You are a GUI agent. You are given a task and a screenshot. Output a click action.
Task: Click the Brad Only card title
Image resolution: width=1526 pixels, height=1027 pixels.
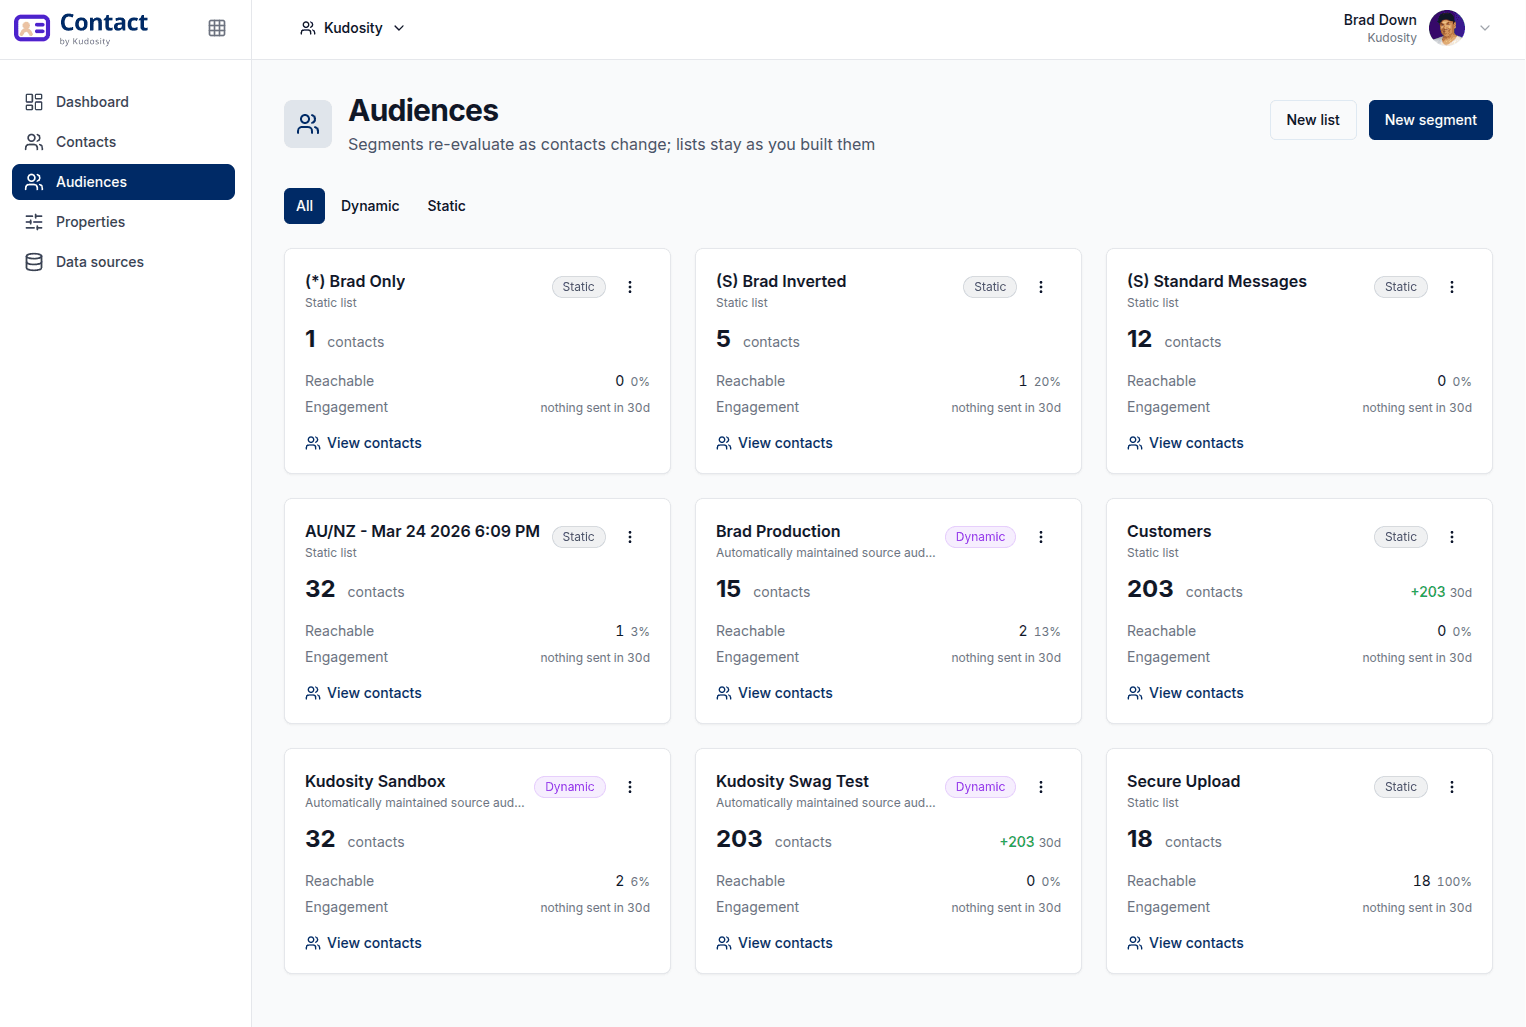pos(355,281)
